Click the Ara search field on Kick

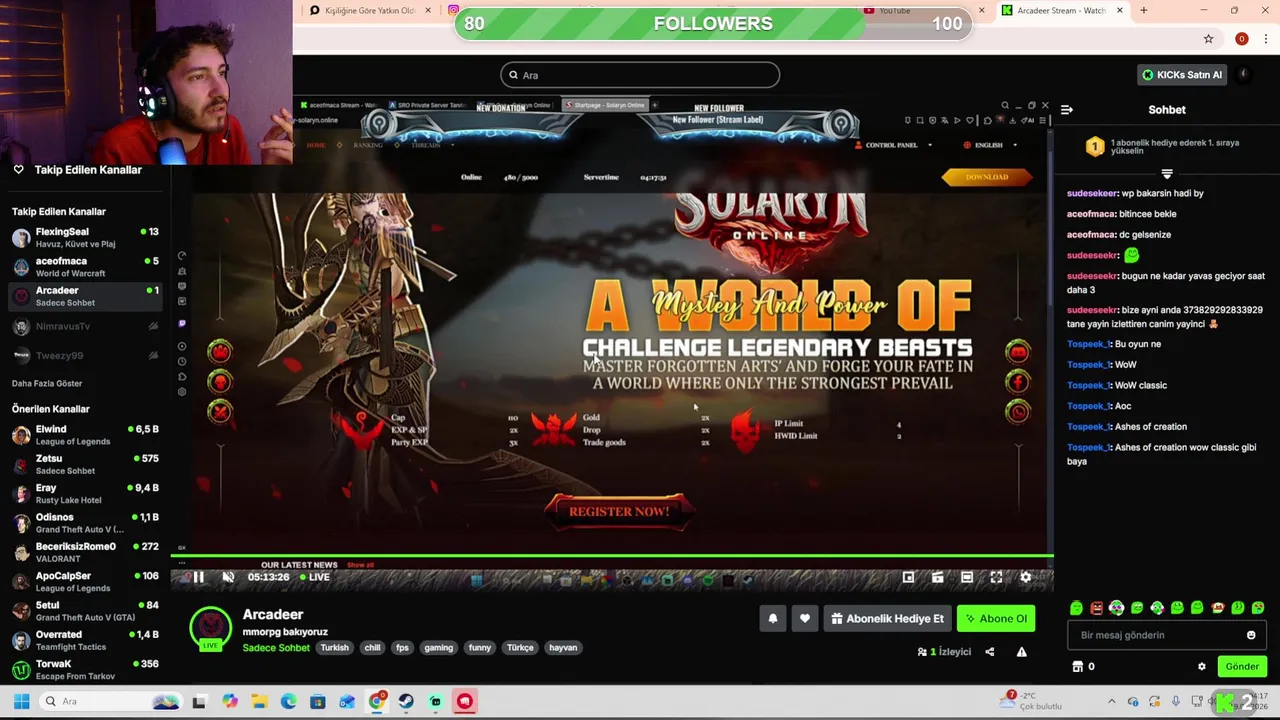point(640,75)
